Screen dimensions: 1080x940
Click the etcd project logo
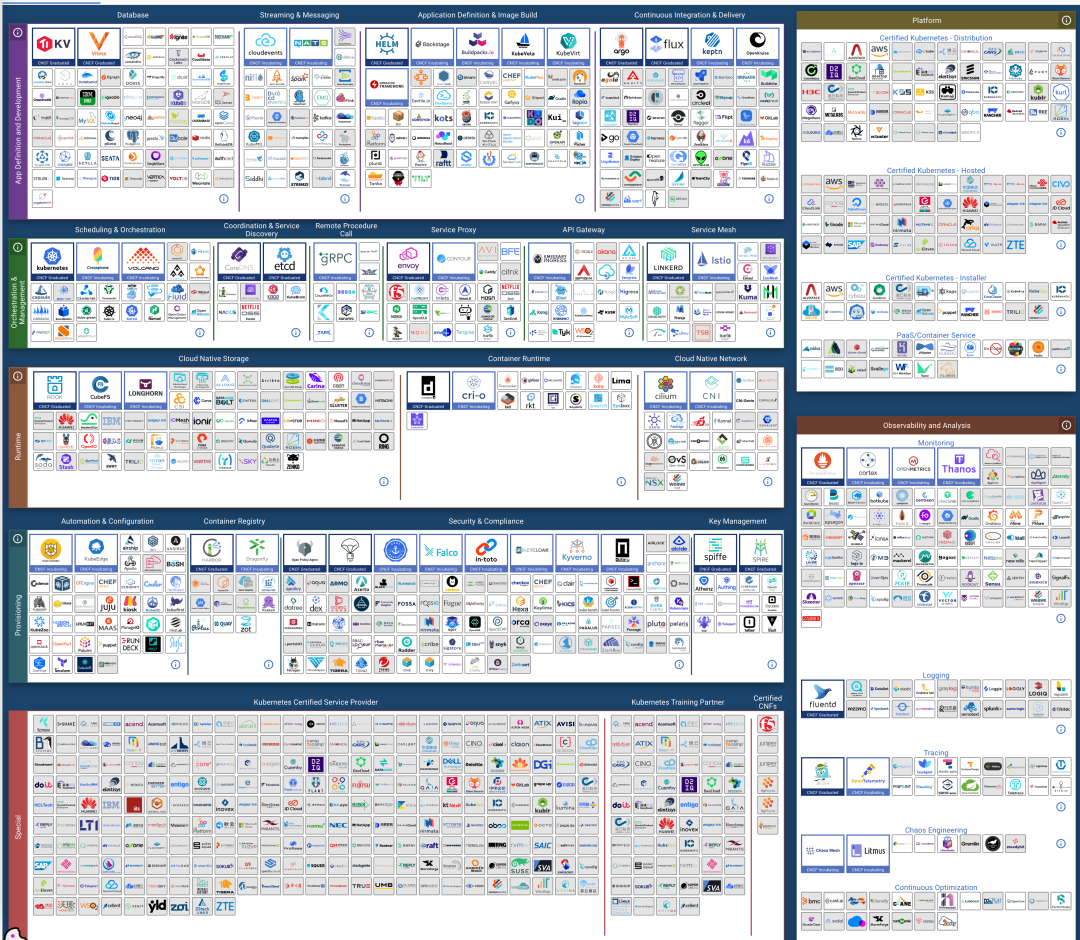(x=285, y=260)
